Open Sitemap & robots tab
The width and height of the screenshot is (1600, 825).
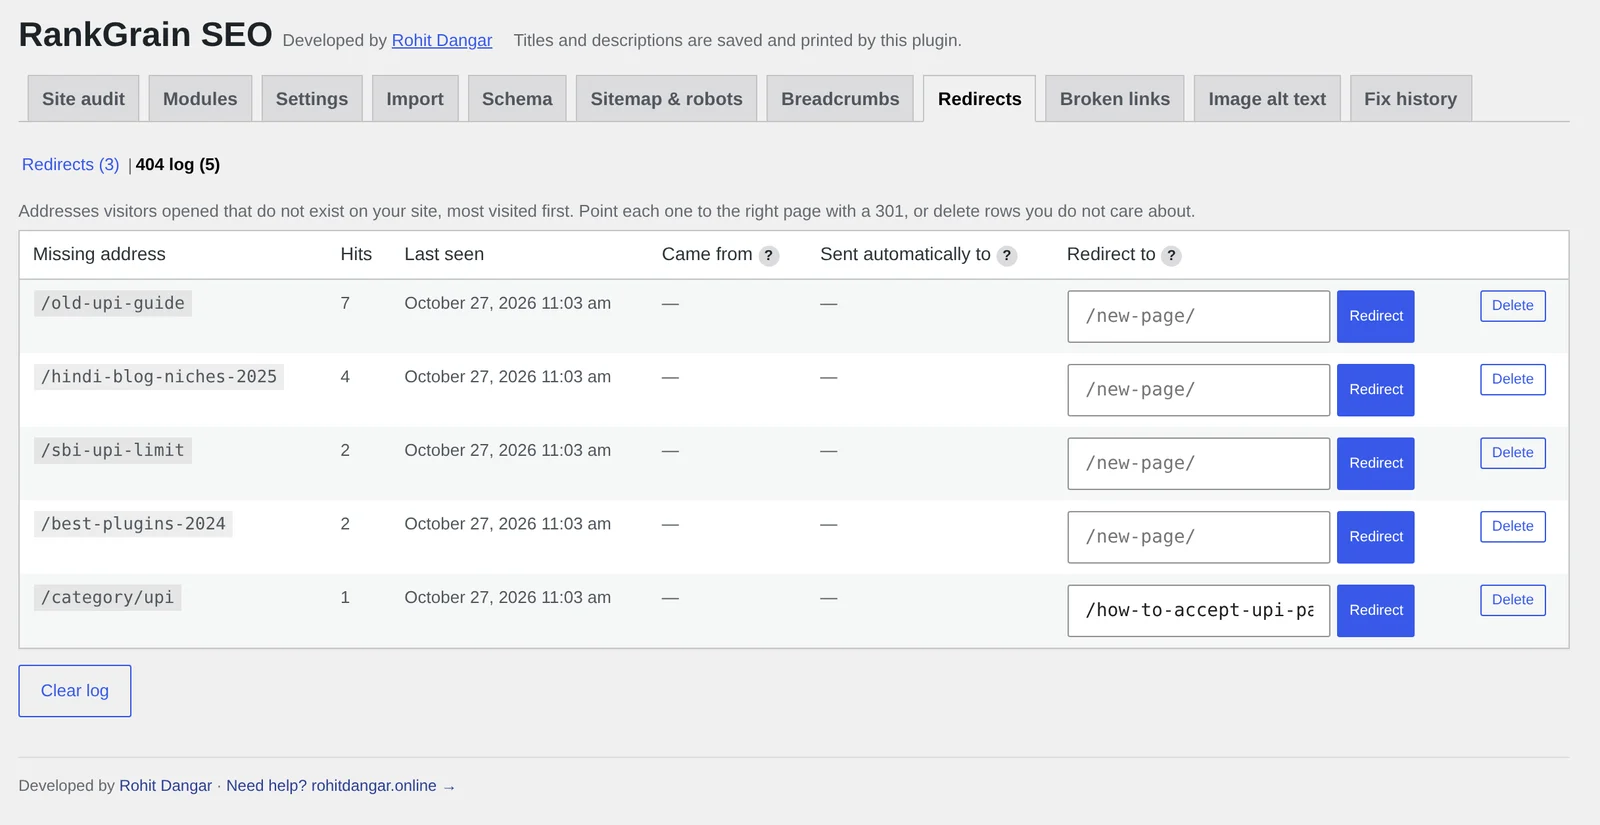667,99
